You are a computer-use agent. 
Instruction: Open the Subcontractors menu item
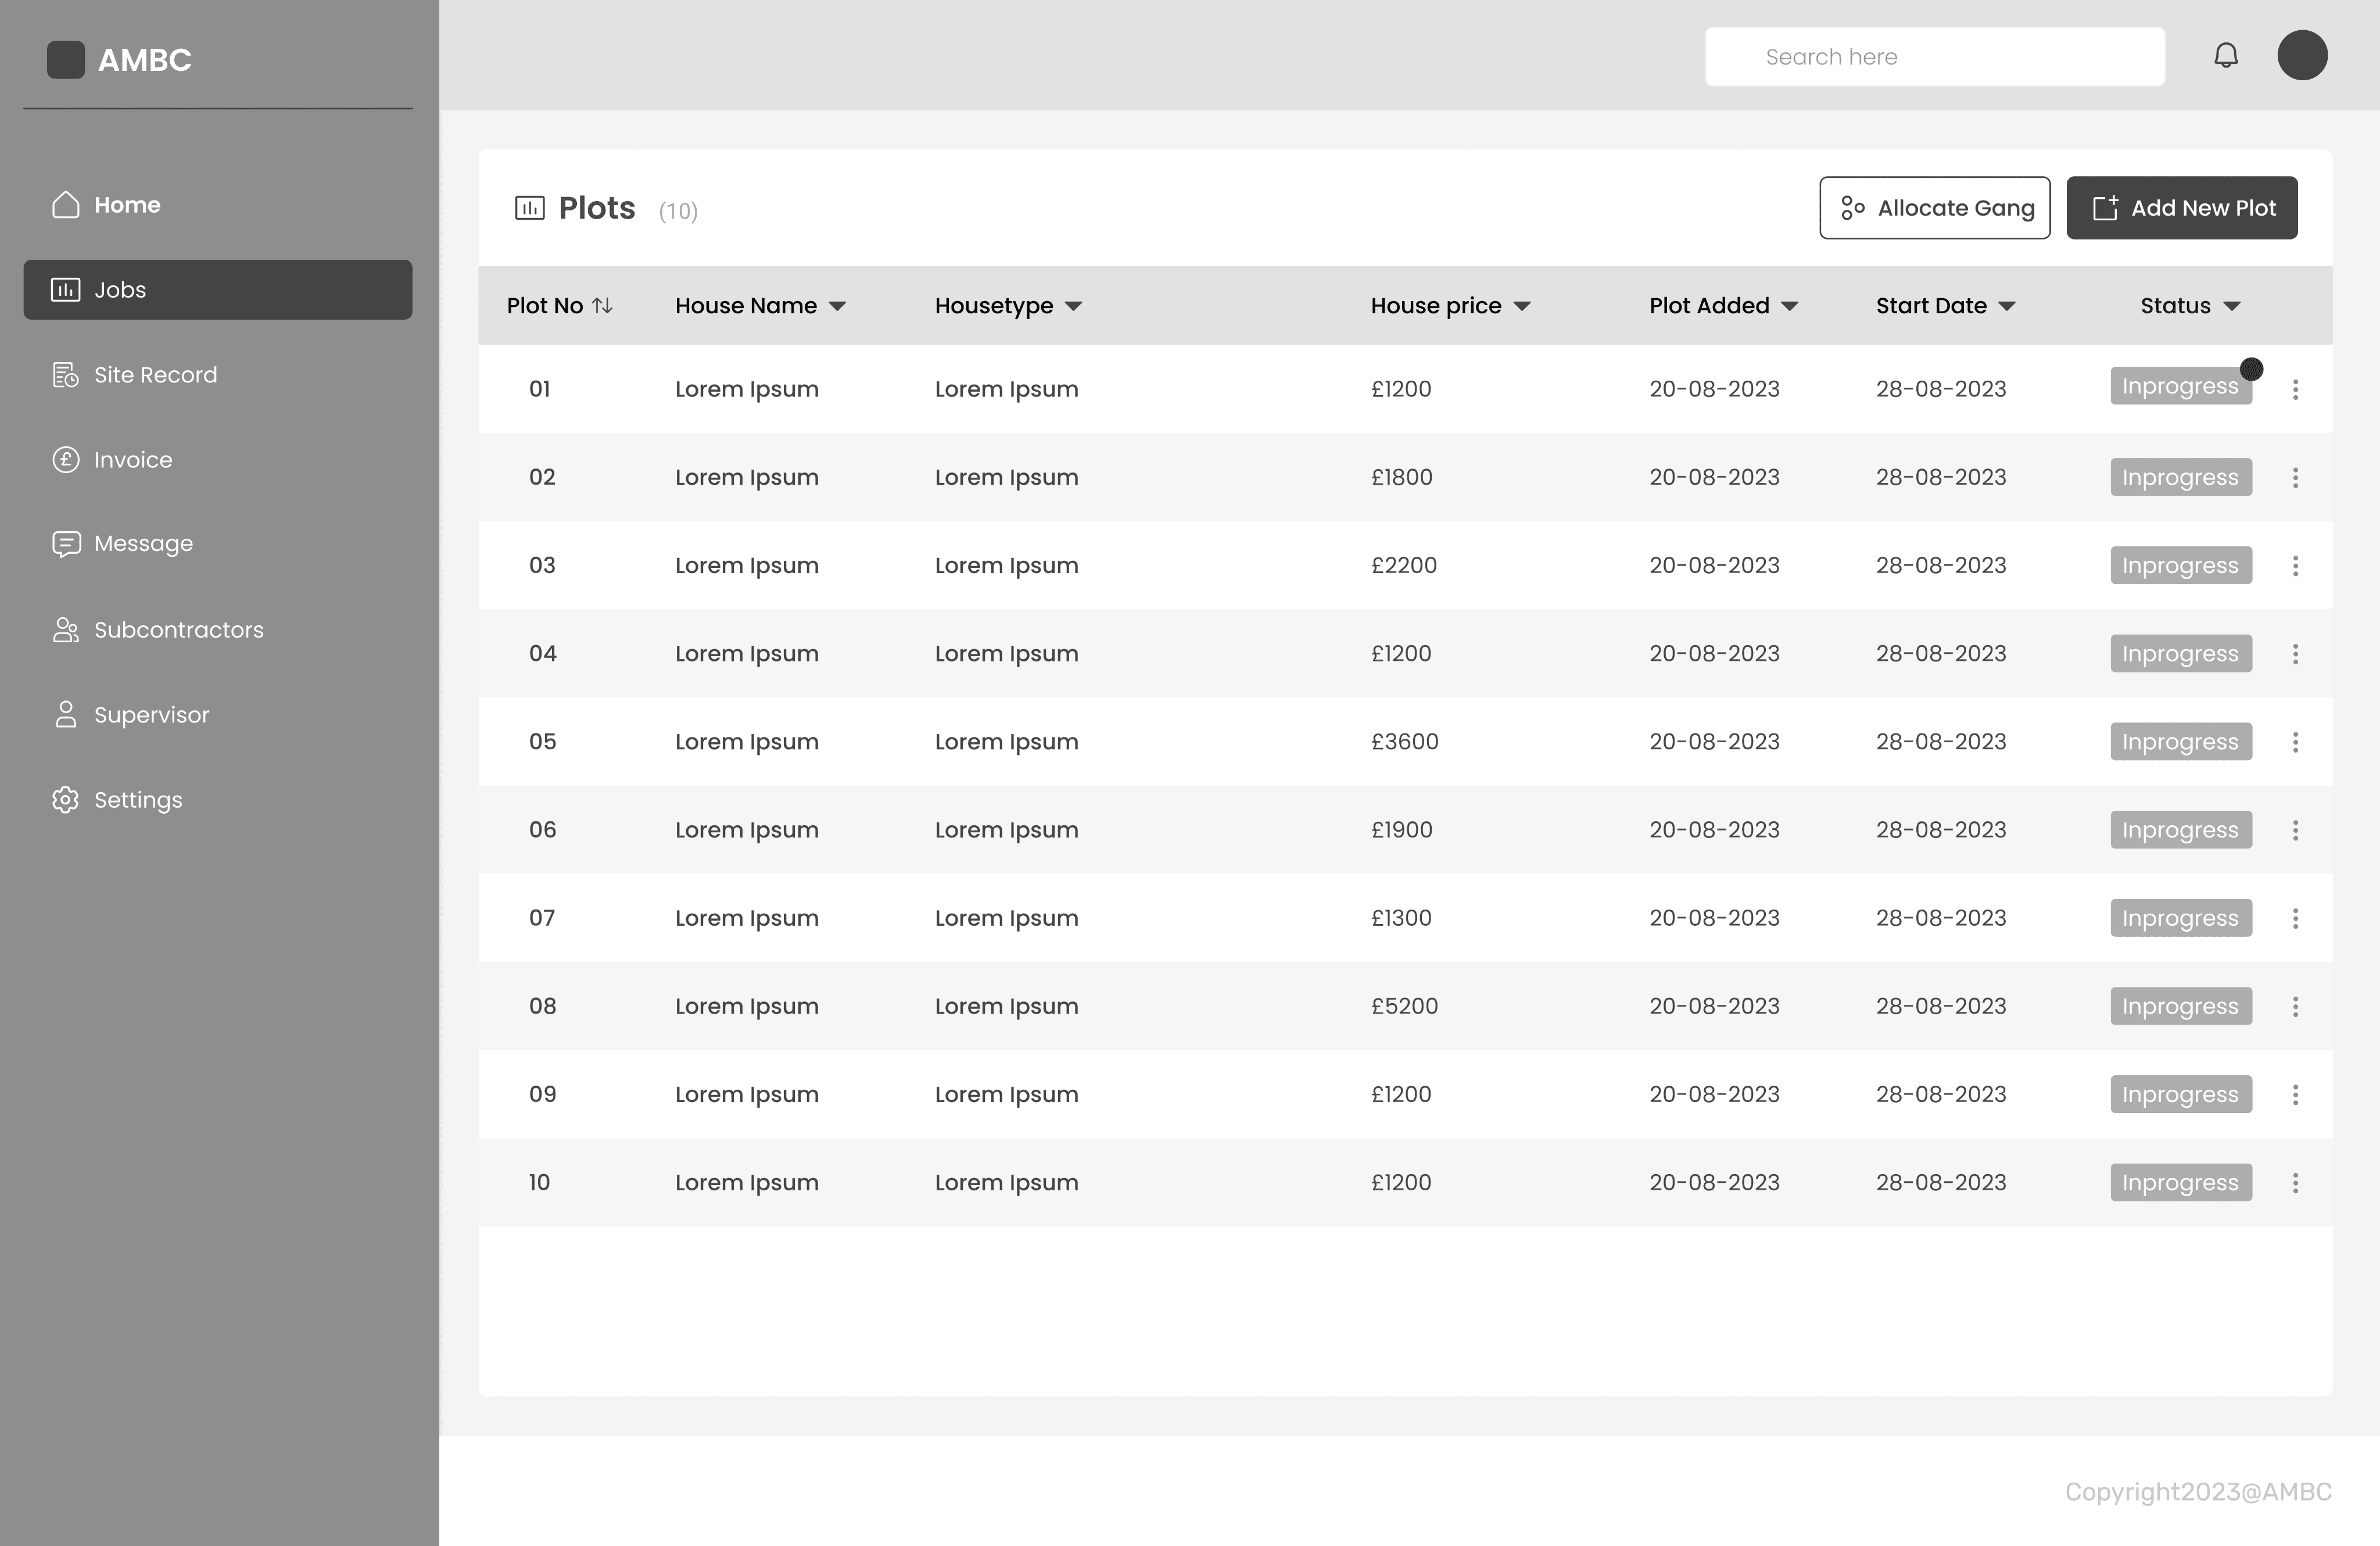tap(178, 630)
